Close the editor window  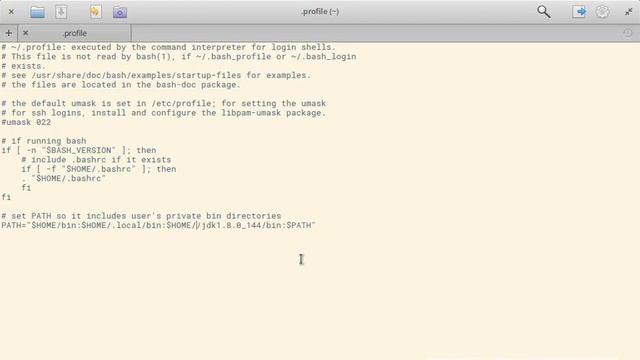tap(11, 12)
